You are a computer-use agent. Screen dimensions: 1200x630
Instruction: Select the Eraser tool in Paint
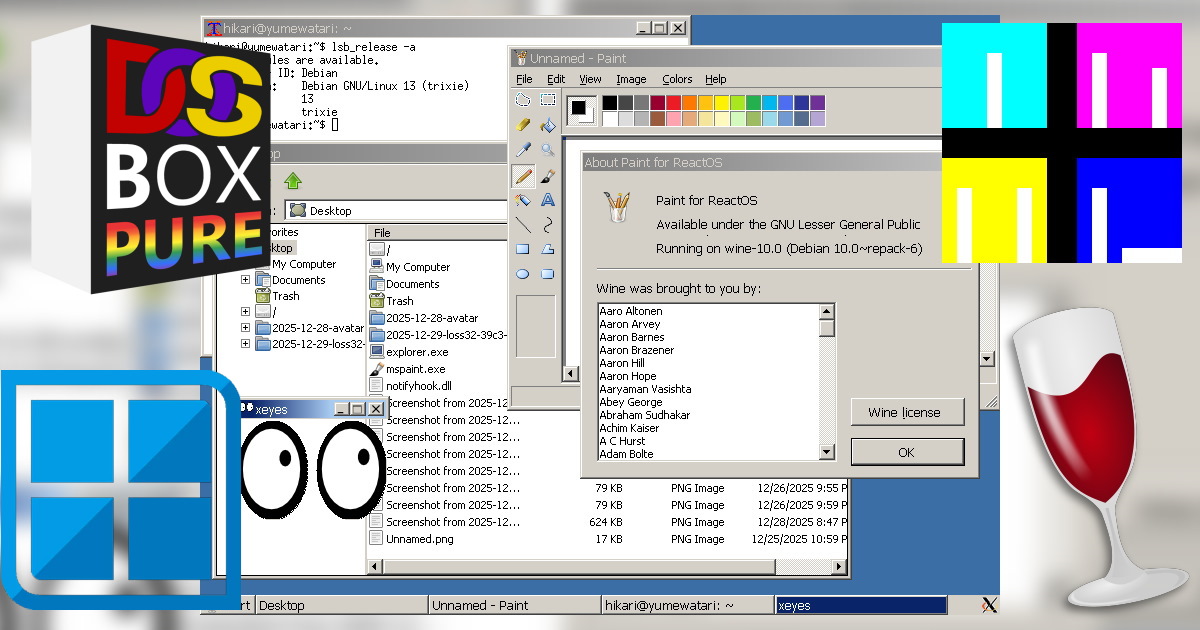click(523, 124)
